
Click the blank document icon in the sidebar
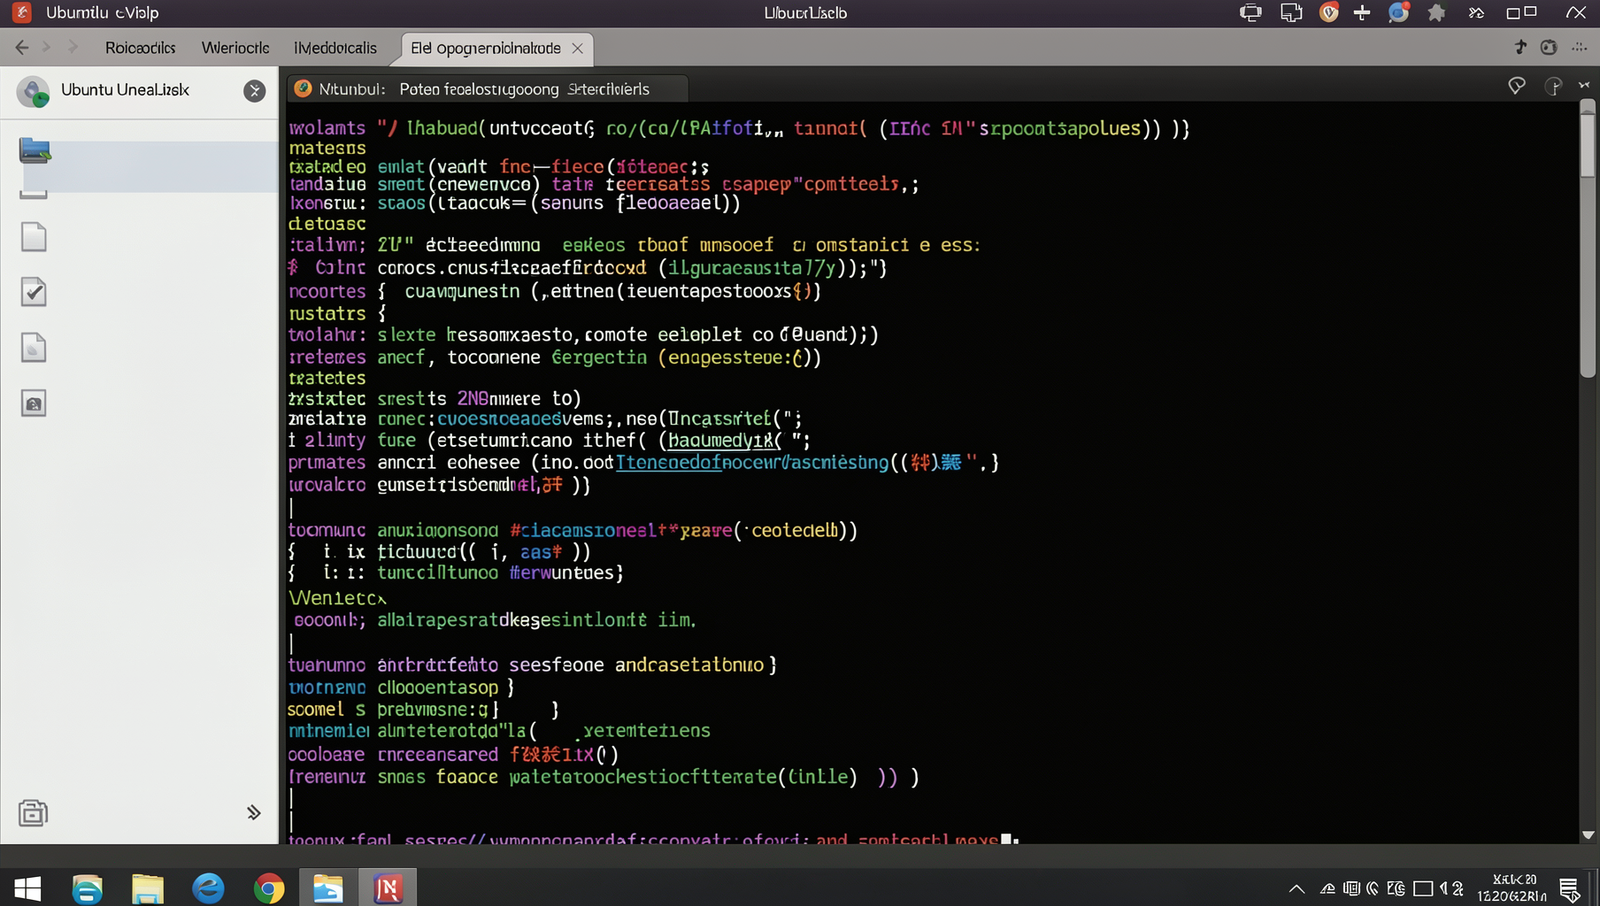(34, 237)
